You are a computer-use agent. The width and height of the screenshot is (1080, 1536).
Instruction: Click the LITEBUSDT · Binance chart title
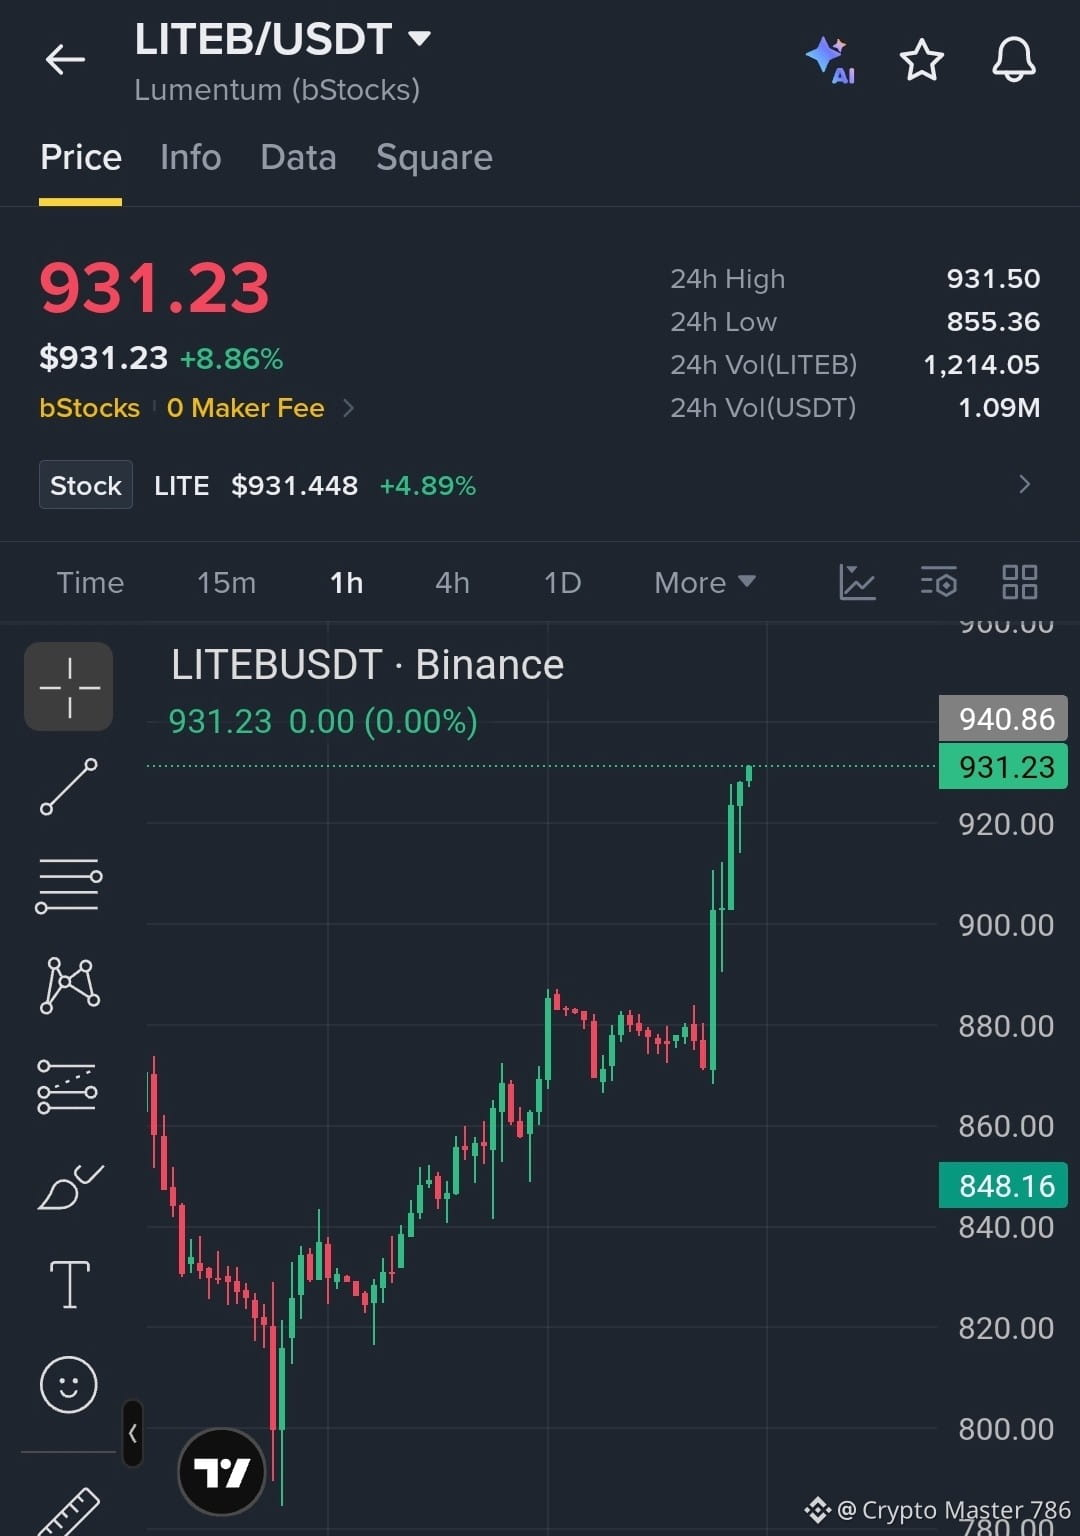tap(367, 665)
